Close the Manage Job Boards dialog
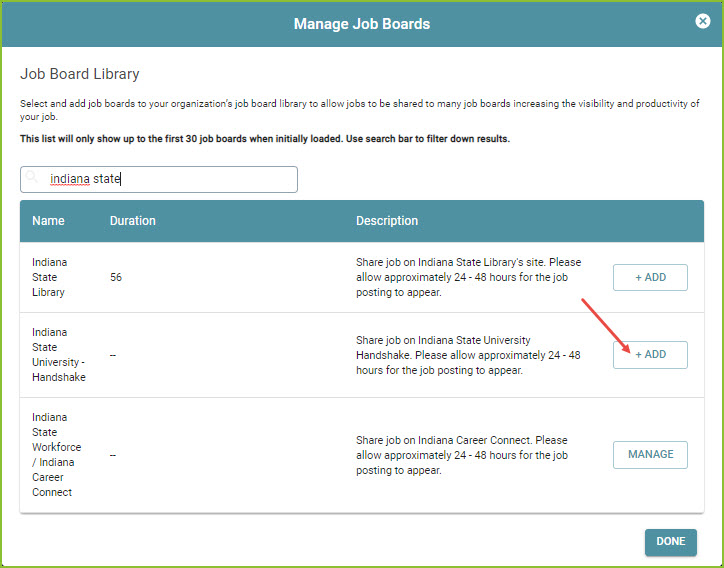The height and width of the screenshot is (568, 724). coord(702,21)
